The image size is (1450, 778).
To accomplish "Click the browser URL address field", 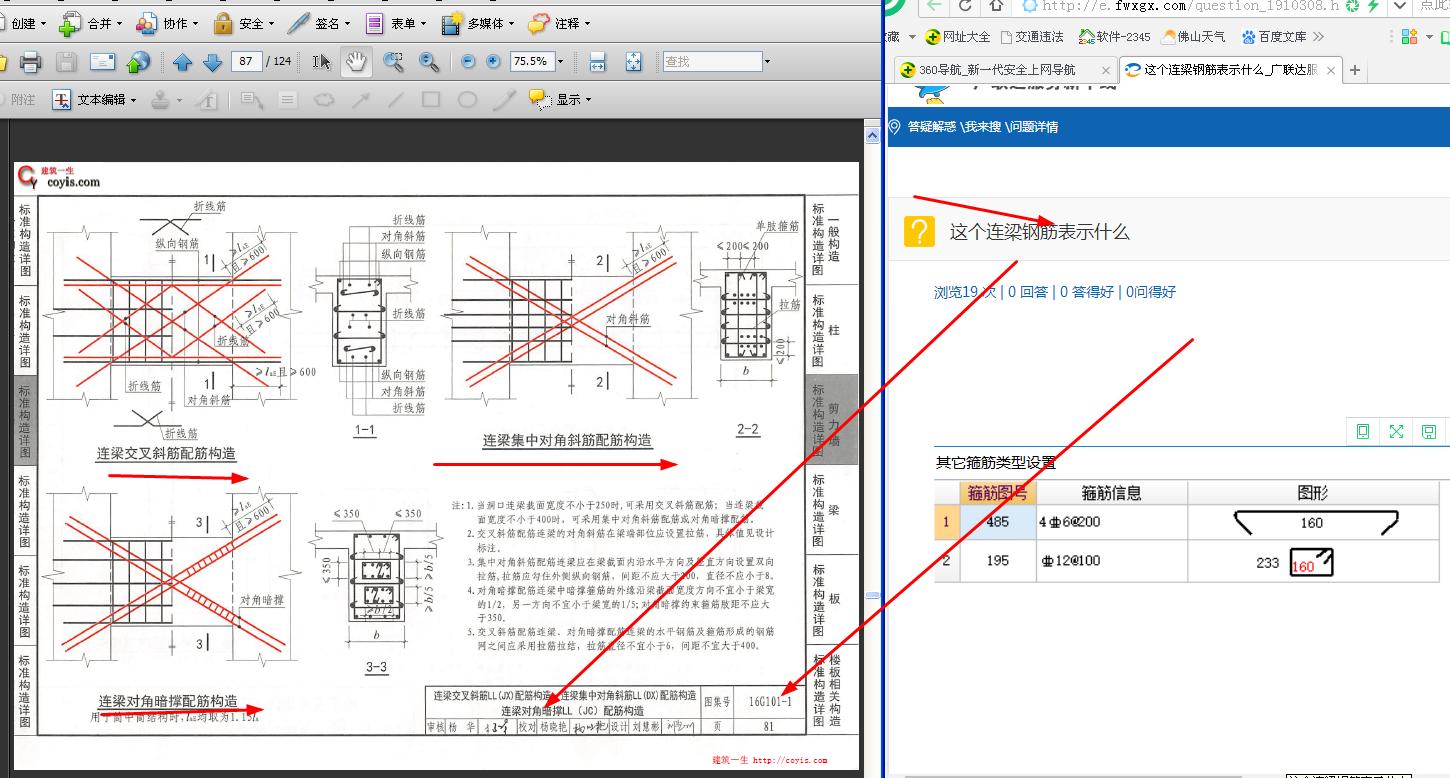I will coord(1191,6).
